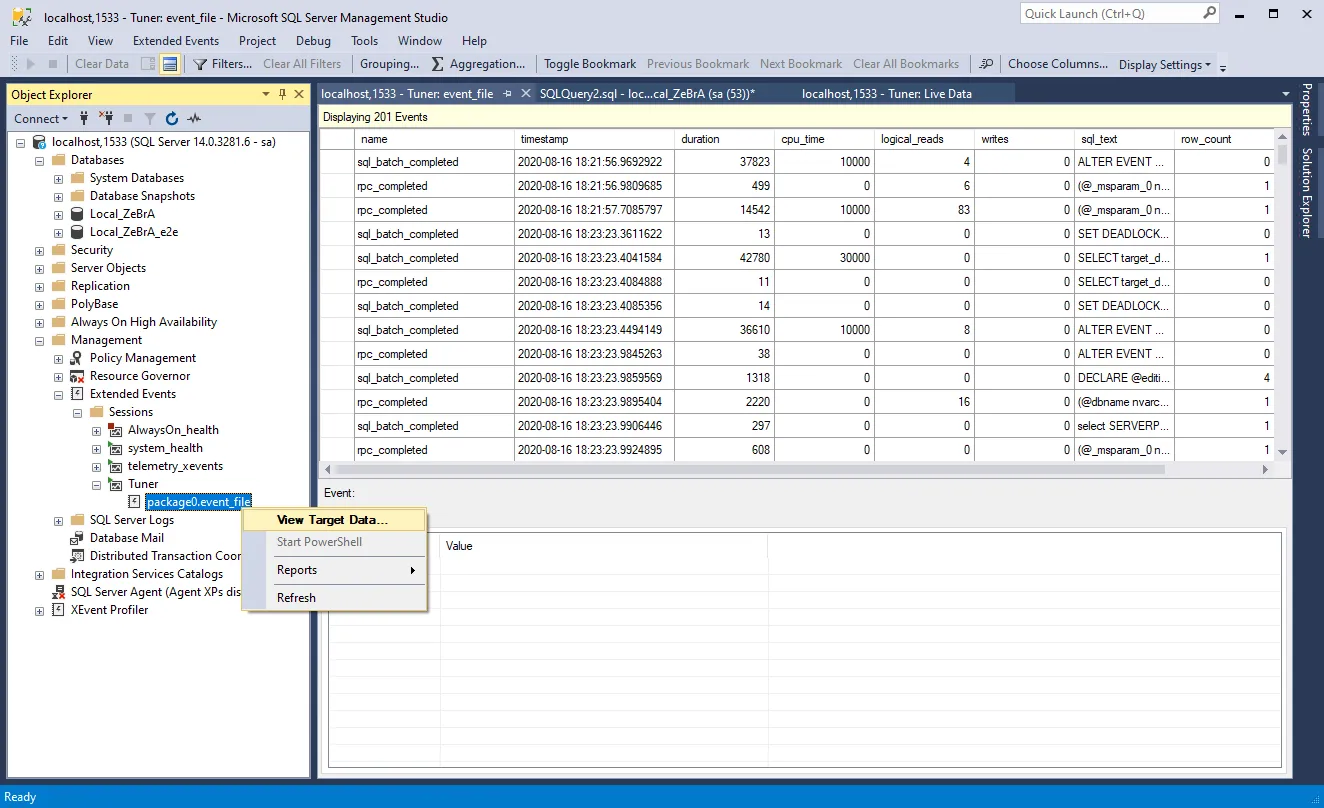
Task: Click the events grid vertical scrollbar thumb
Action: click(x=1283, y=155)
